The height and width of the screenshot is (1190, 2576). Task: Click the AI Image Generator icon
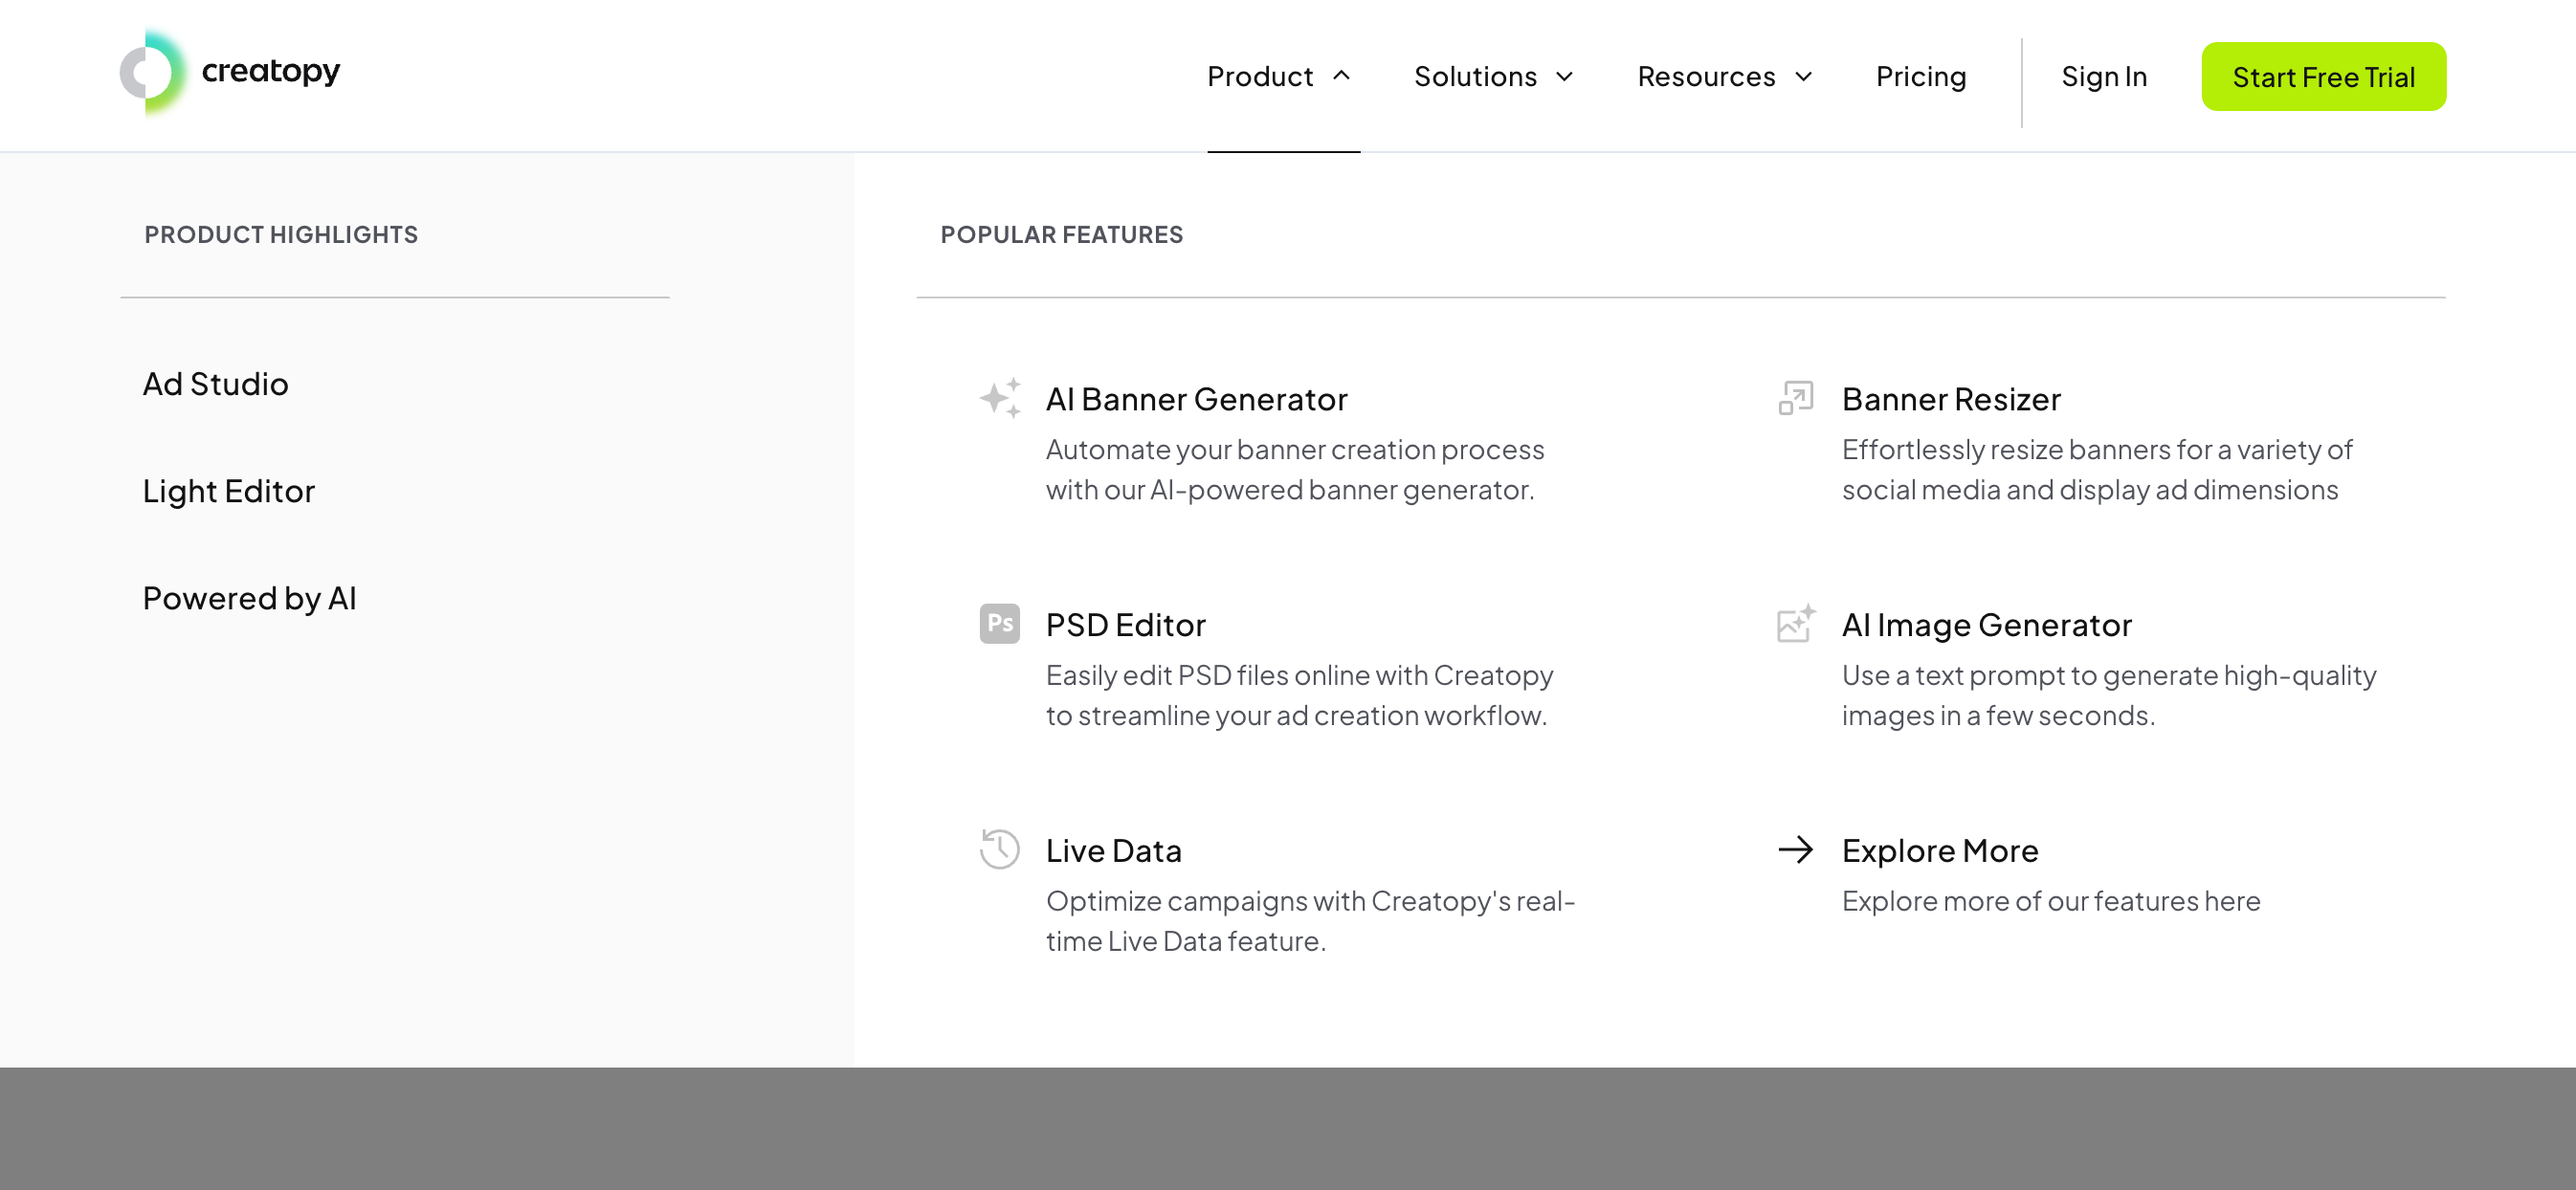(1795, 623)
